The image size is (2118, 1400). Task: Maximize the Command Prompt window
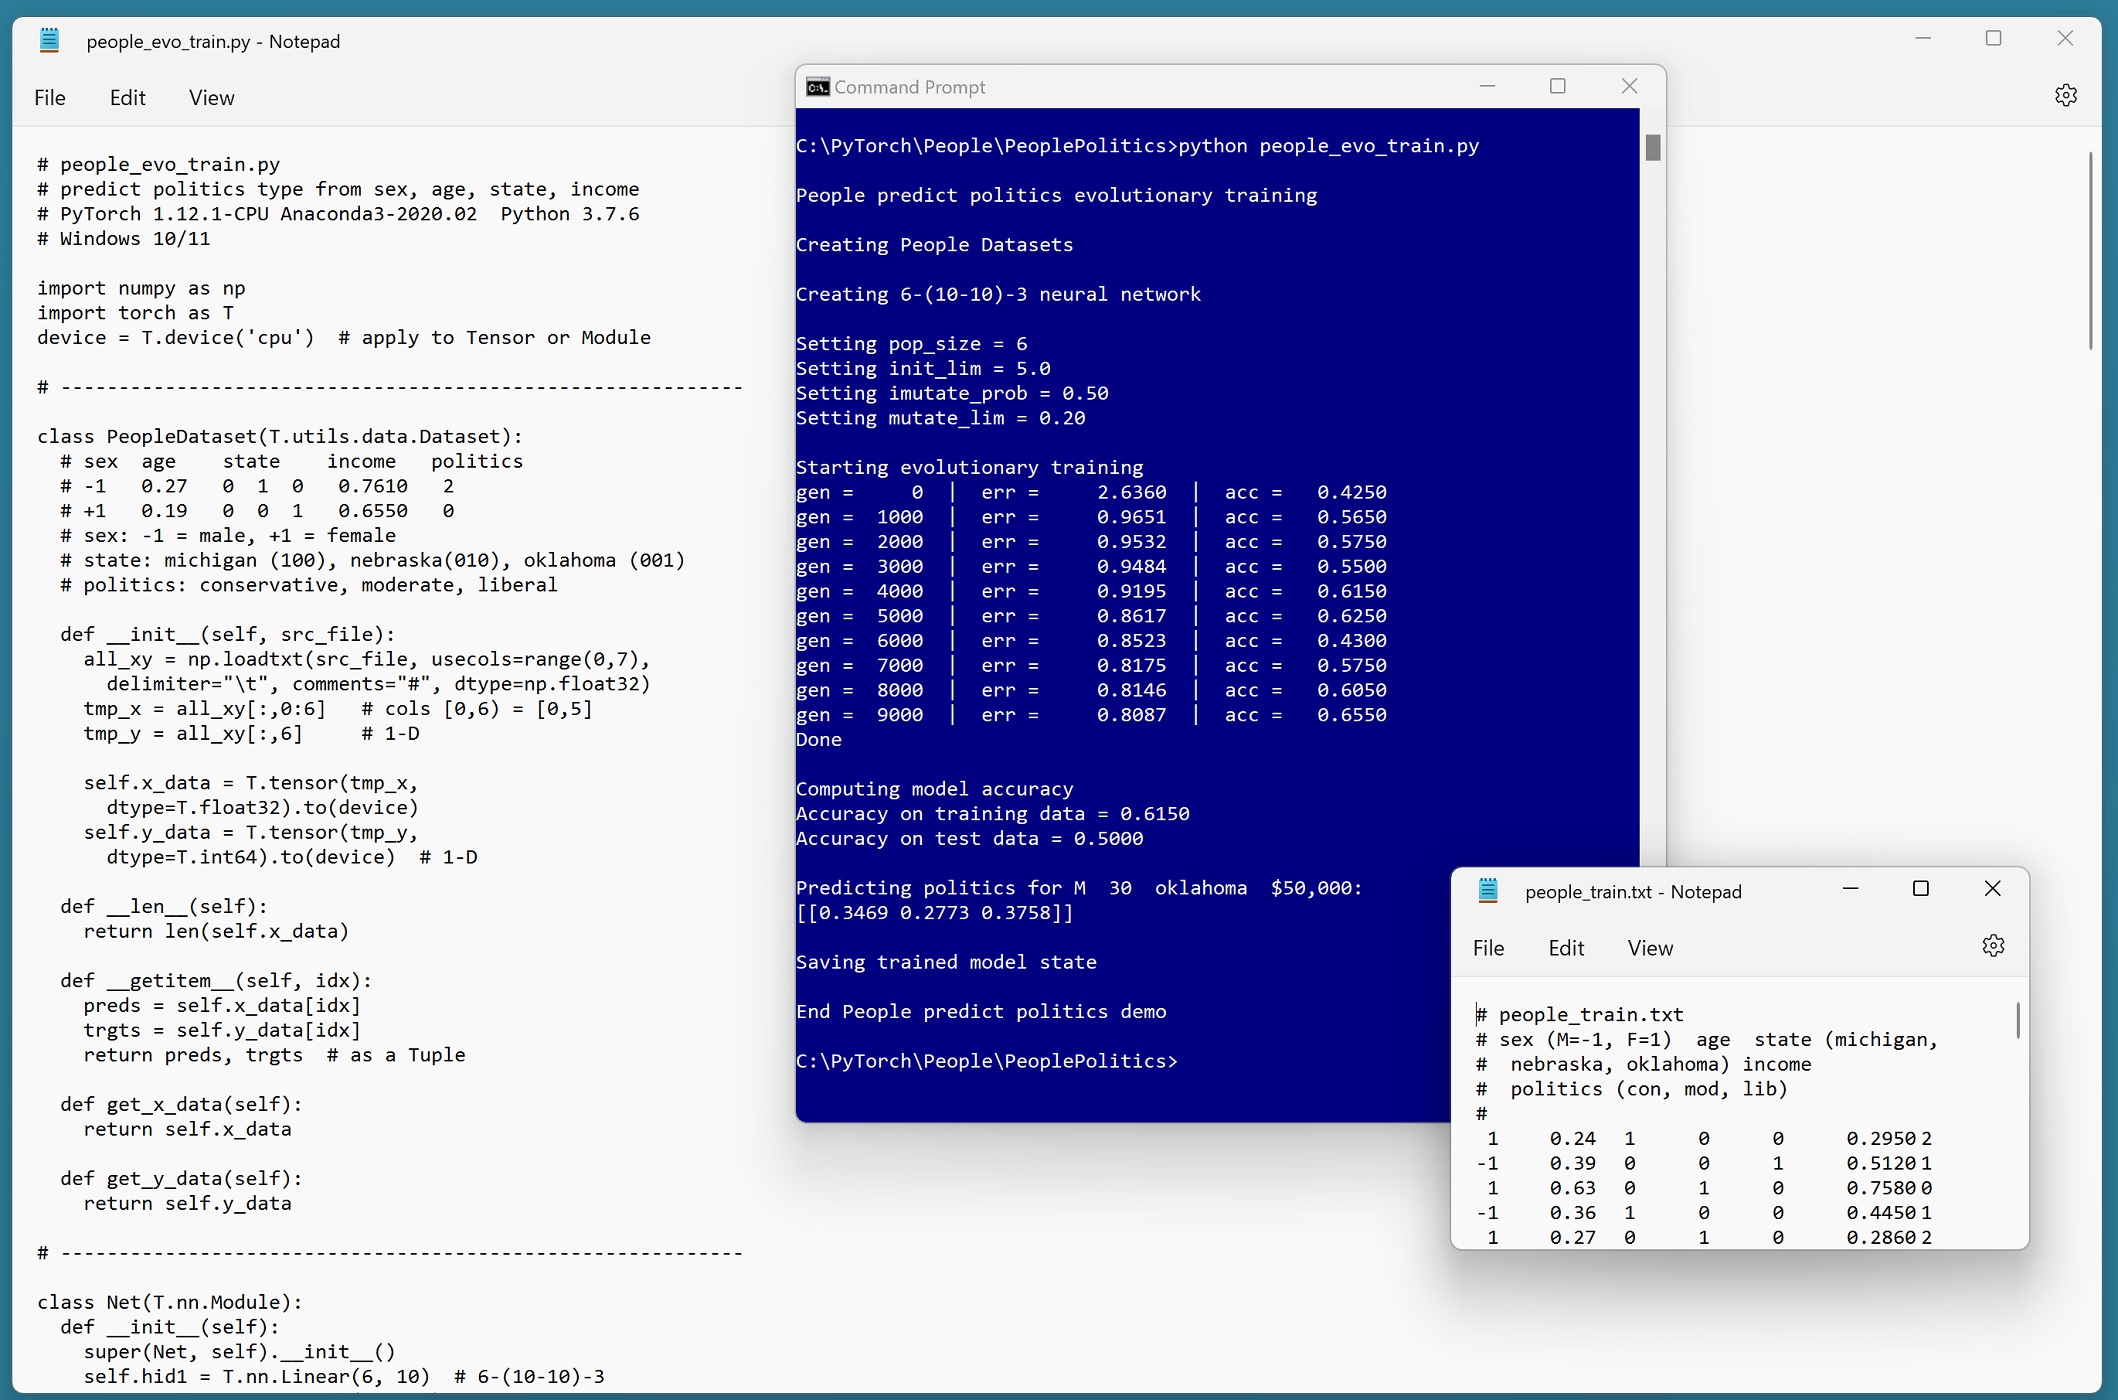click(1557, 87)
